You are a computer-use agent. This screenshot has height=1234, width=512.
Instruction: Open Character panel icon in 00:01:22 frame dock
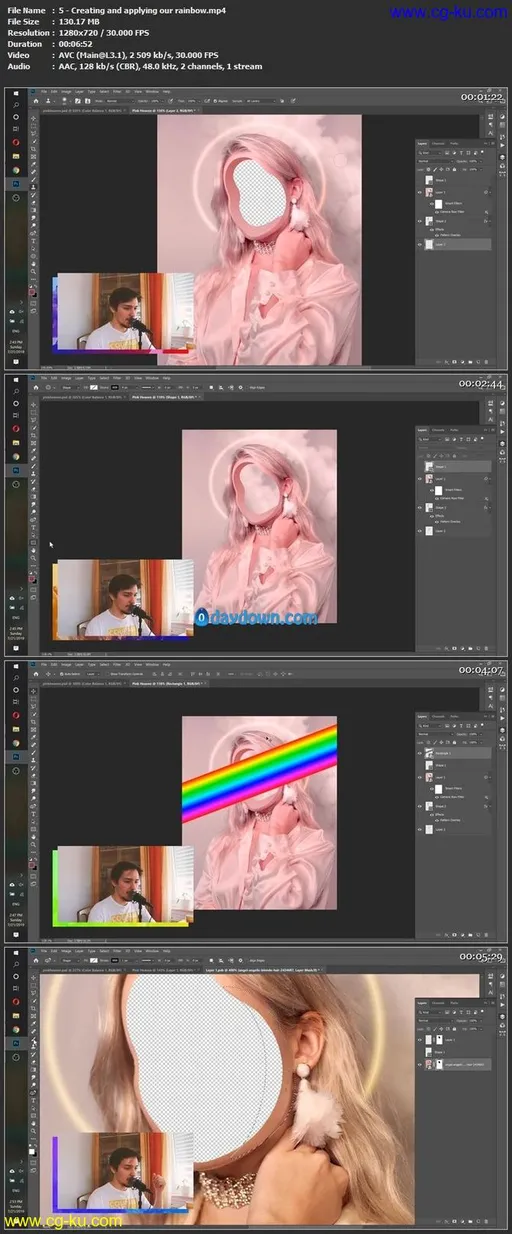490,133
